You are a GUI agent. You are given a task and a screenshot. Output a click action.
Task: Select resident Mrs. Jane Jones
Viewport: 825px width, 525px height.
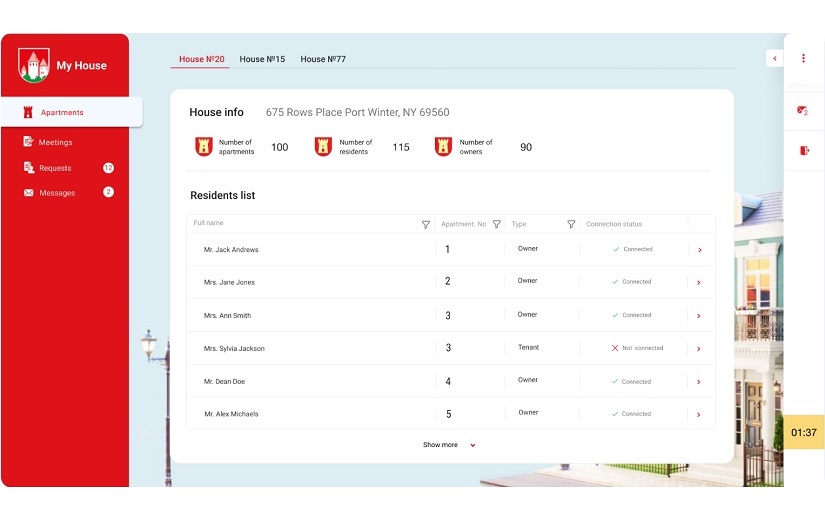229,282
